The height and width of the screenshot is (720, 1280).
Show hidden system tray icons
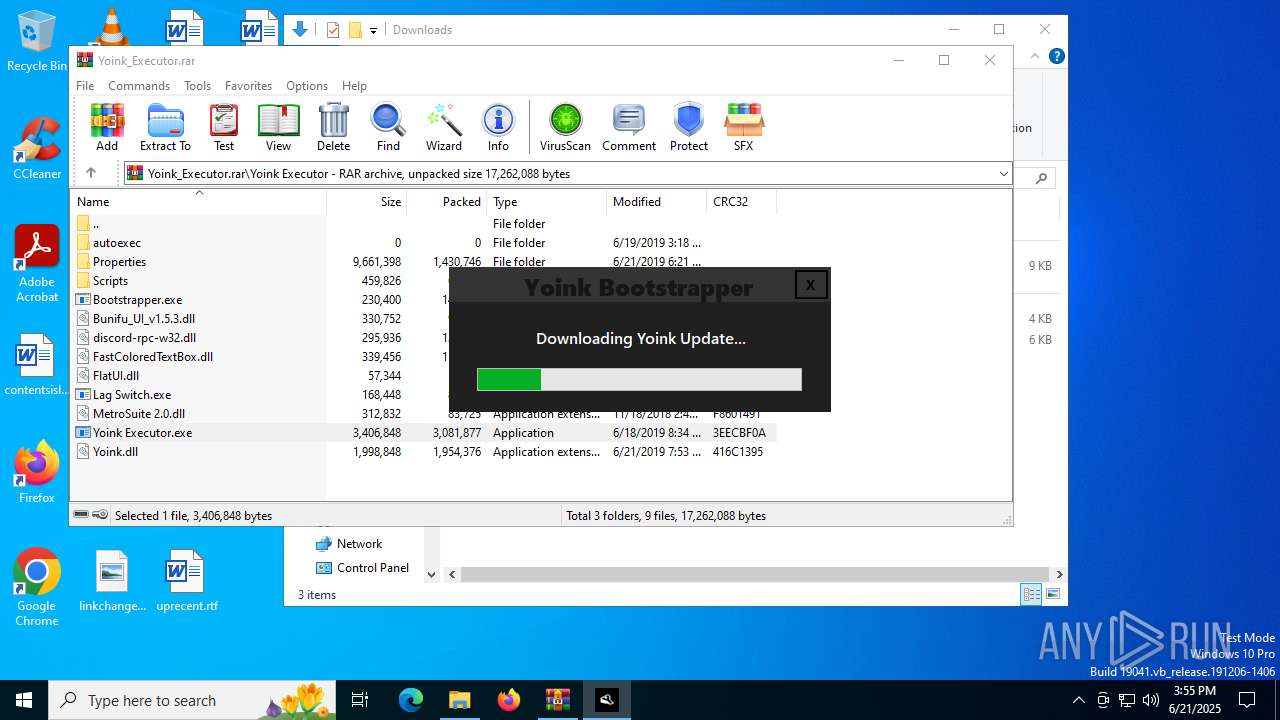click(x=1078, y=700)
